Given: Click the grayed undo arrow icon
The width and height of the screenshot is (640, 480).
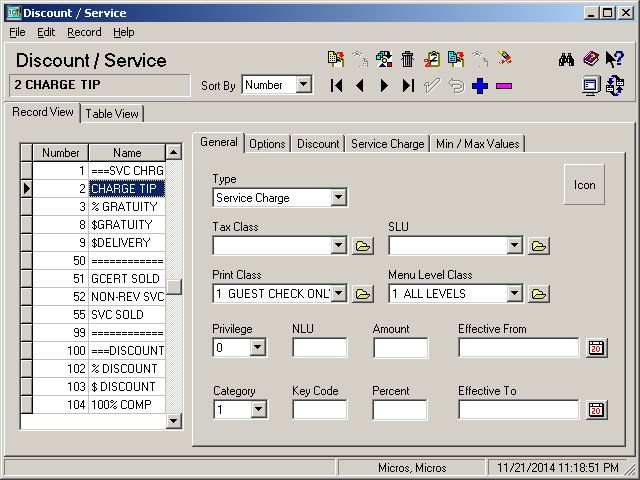Looking at the screenshot, I should point(456,86).
